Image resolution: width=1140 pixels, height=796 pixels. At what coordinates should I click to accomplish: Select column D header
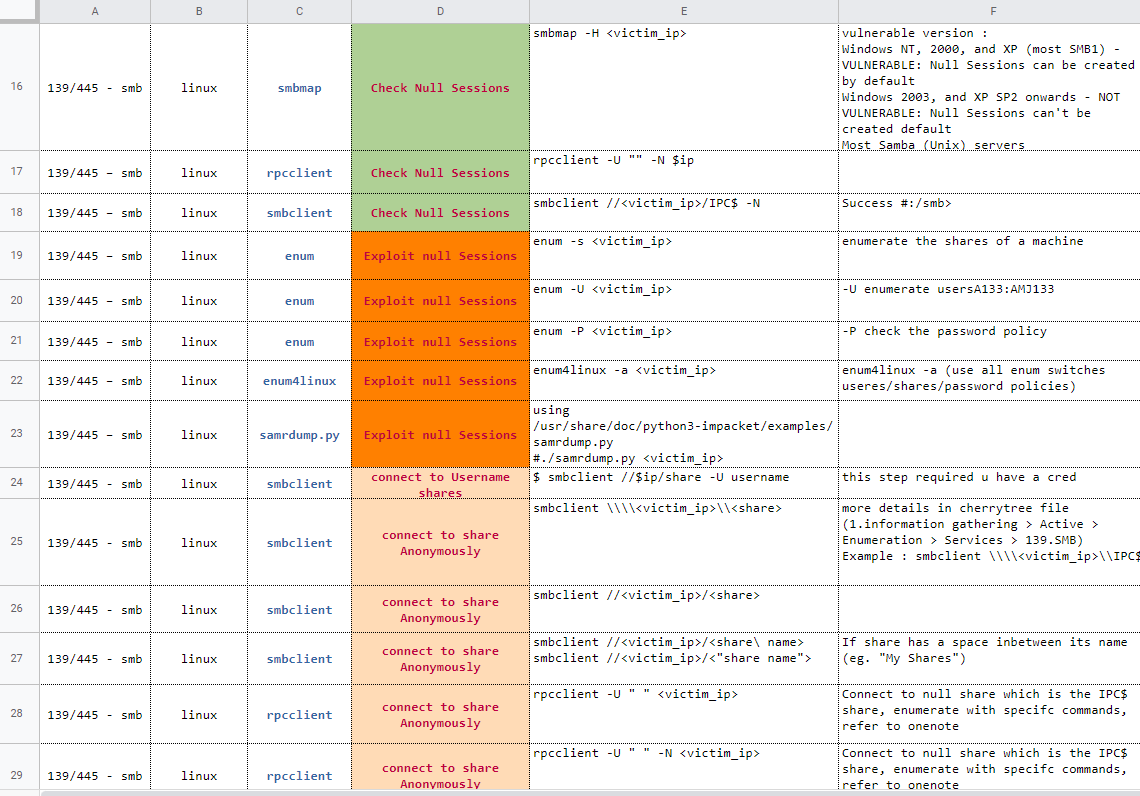(440, 11)
